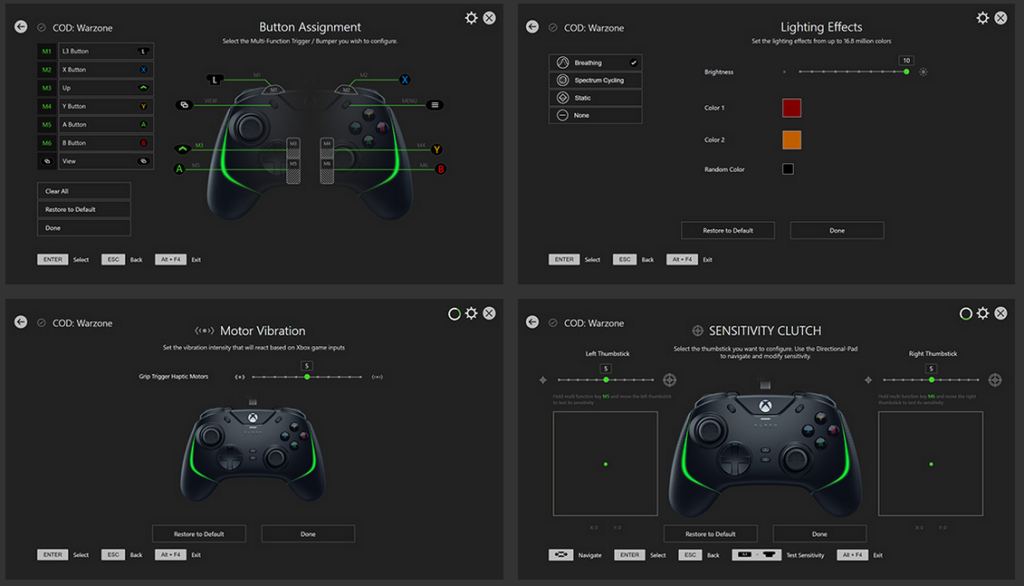Click the circle icon in Motor Vibration panel
Viewport: 1024px width, 586px height.
[x=454, y=314]
